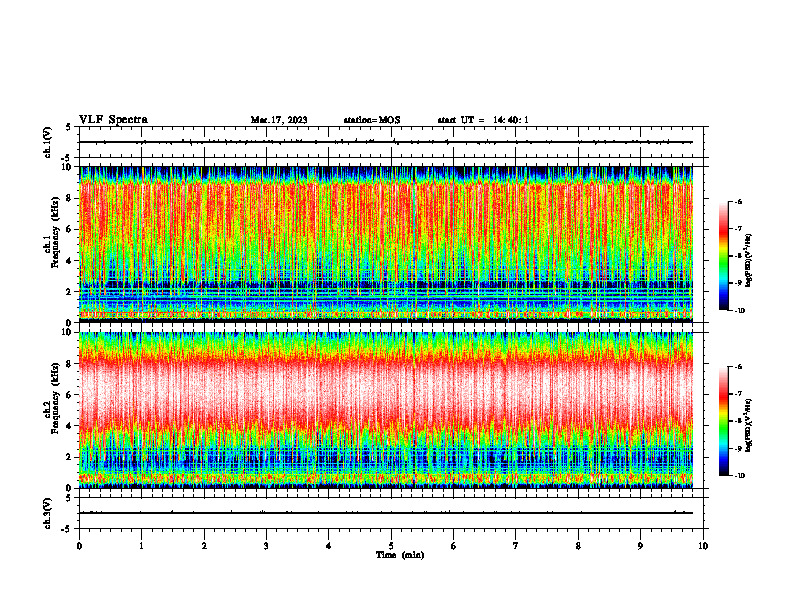Click the ch.1 voltage waveform trace

[x=386, y=142]
